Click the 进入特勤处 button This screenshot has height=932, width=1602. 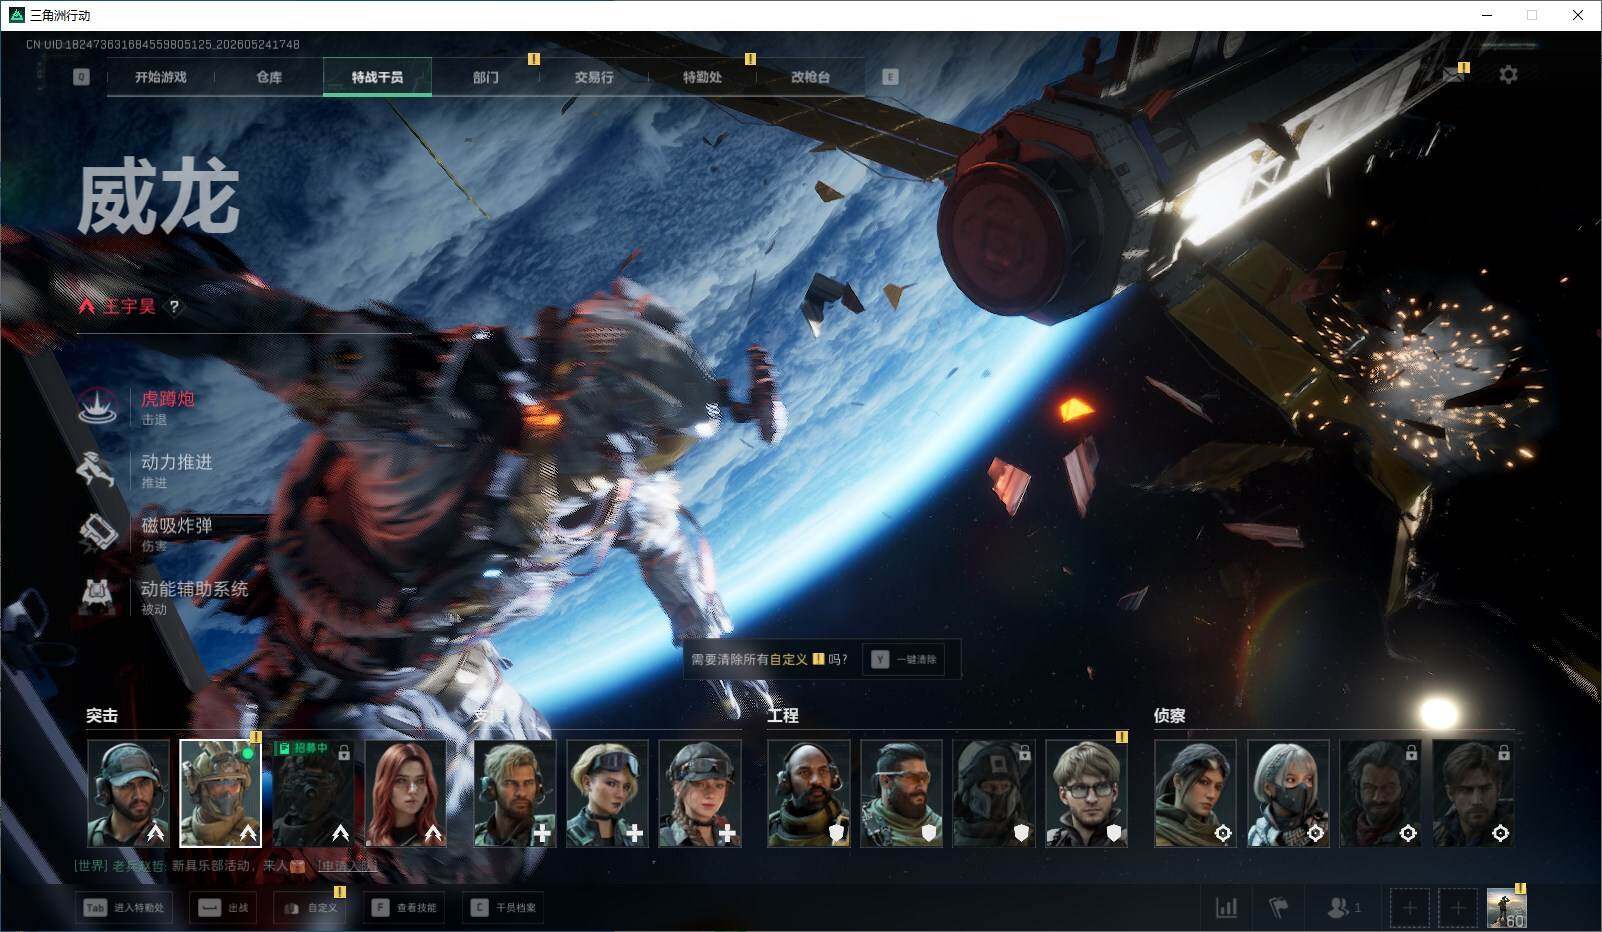tap(125, 908)
